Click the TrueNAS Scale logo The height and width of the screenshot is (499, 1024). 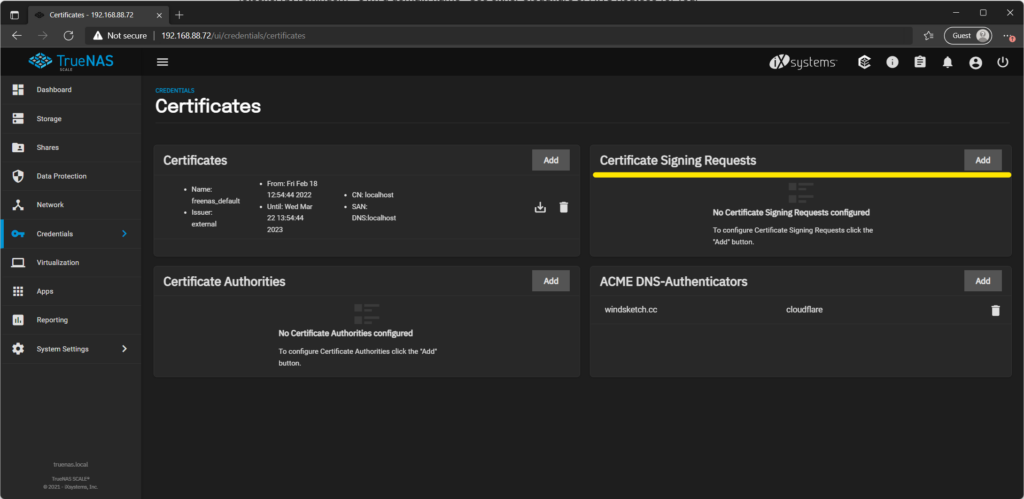point(71,62)
